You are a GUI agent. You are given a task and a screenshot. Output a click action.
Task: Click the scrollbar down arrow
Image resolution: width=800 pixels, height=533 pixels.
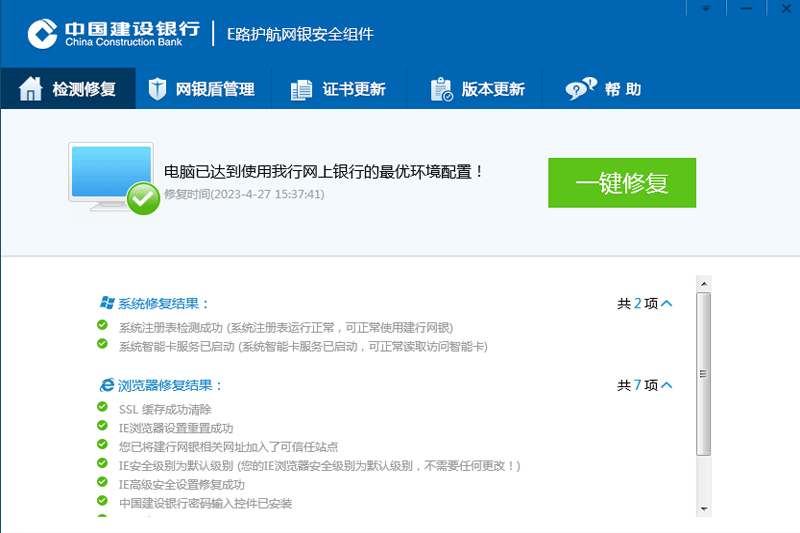(704, 509)
